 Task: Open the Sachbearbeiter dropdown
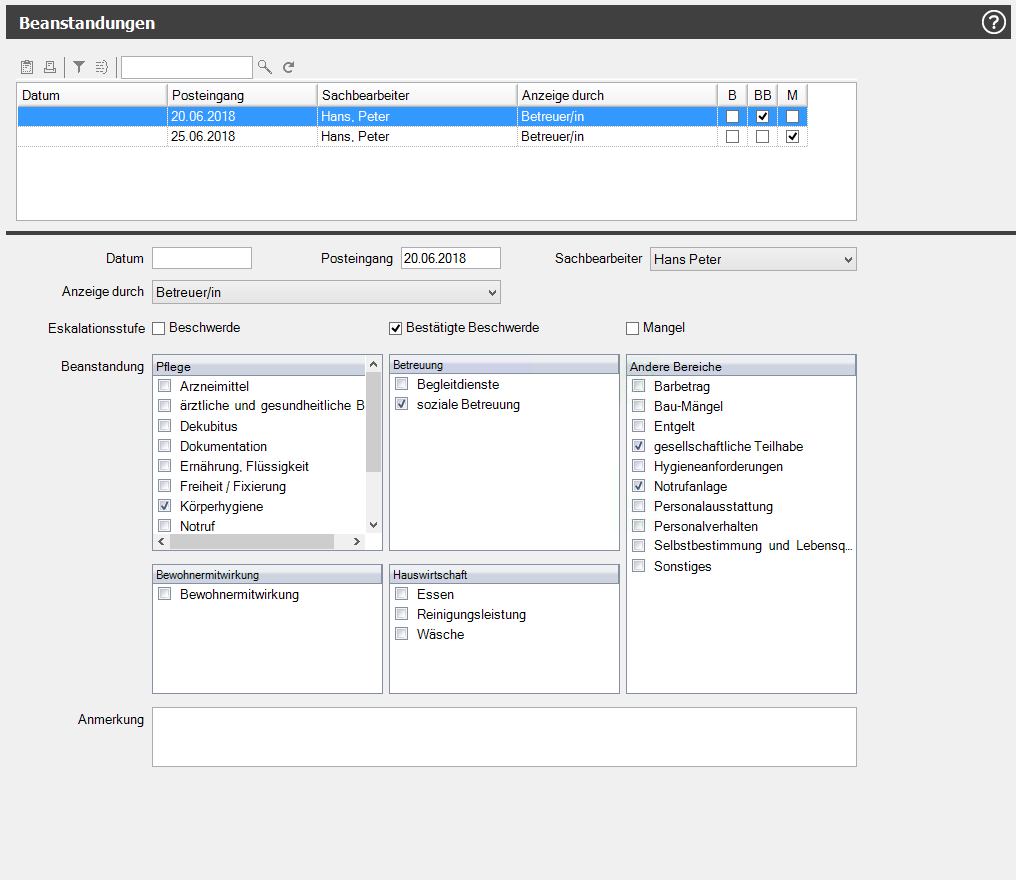tap(752, 259)
